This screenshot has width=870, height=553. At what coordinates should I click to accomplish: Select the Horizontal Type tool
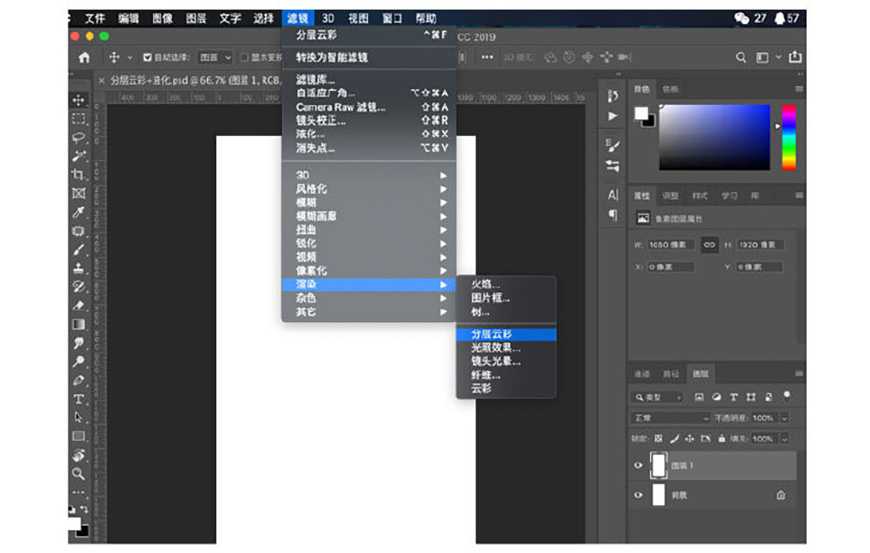click(x=78, y=398)
